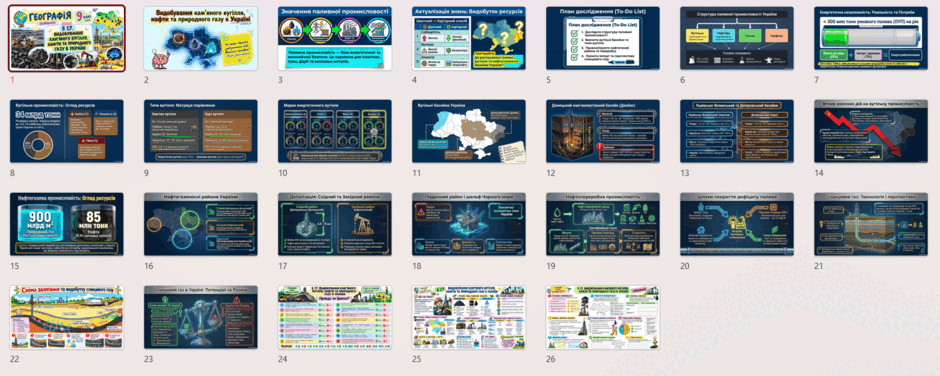Select slide 5 'План дослідження (To-Do List)'
This screenshot has height=376, width=940.
click(603, 38)
